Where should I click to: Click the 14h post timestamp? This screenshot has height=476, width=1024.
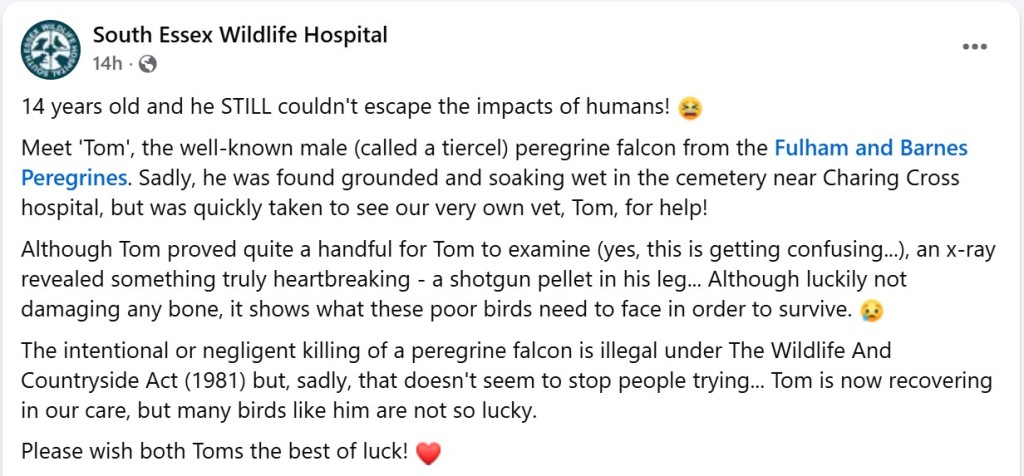(x=107, y=64)
